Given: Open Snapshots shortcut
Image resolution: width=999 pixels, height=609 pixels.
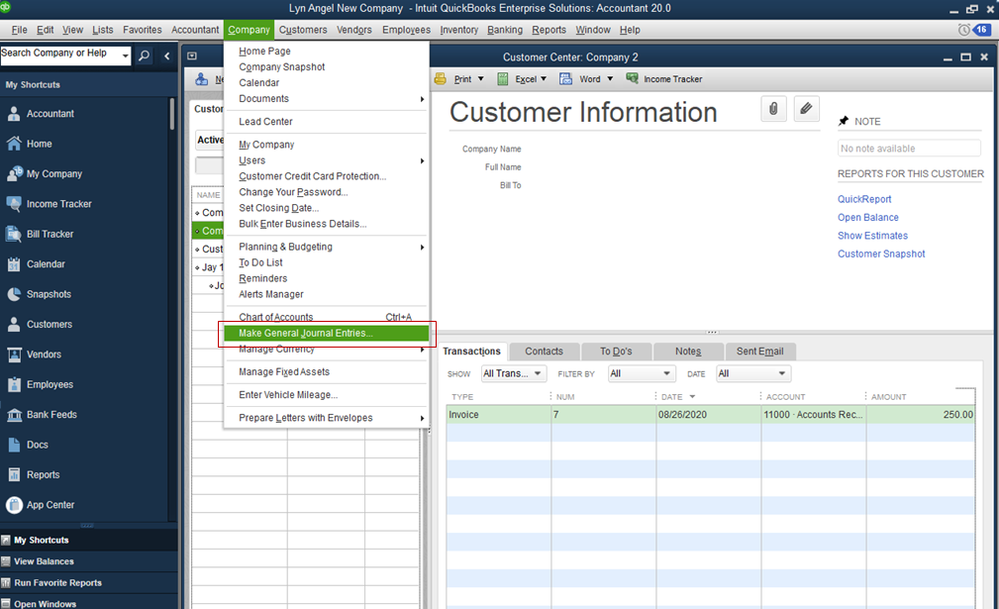Looking at the screenshot, I should pos(38,294).
